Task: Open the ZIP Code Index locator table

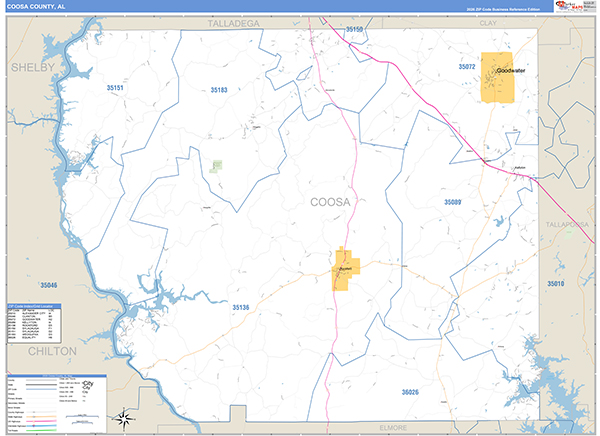Action: [x=34, y=324]
